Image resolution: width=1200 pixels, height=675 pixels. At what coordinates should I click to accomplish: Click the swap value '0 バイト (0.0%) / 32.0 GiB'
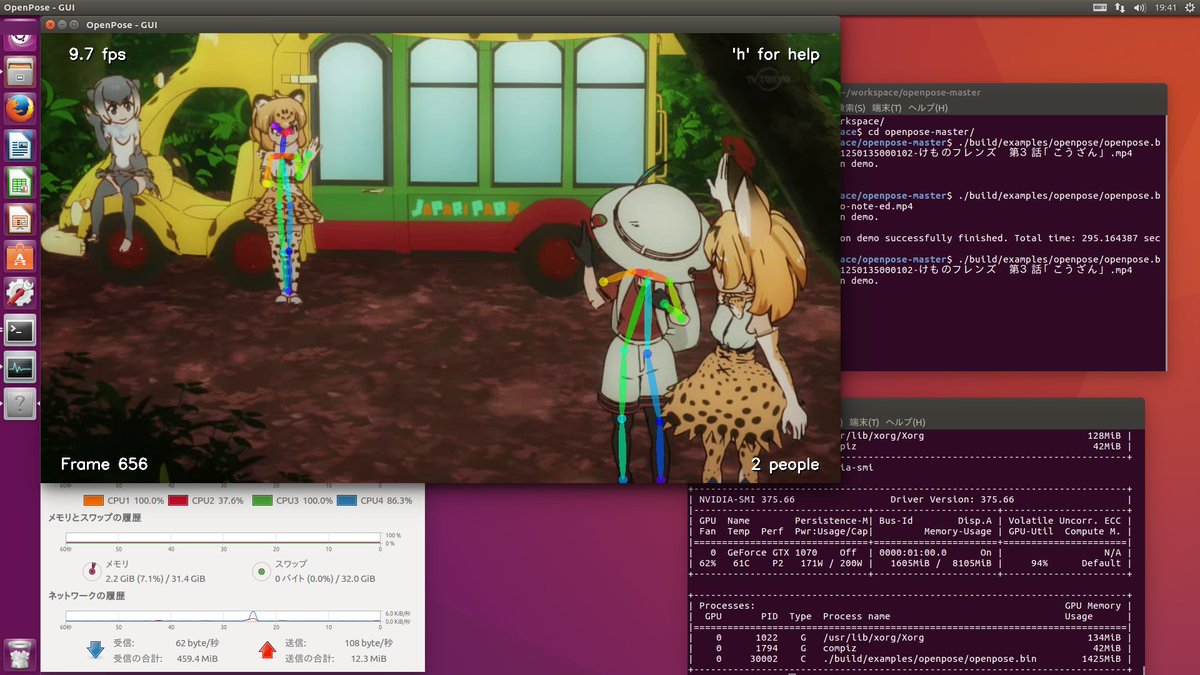[x=325, y=578]
